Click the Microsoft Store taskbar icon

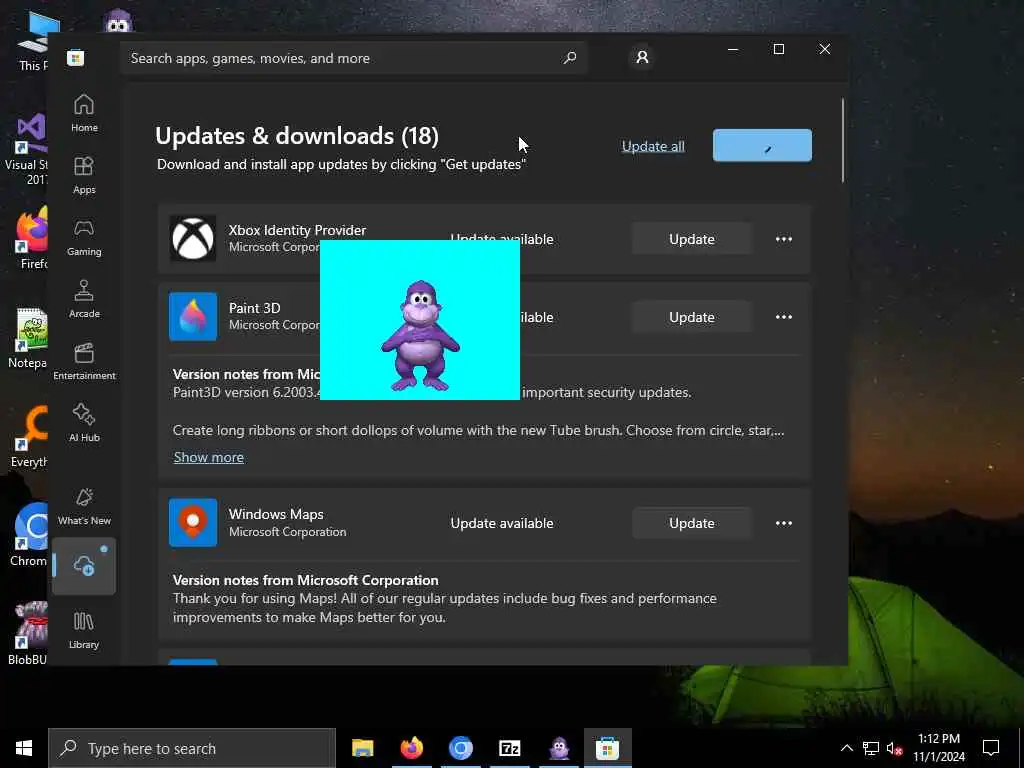(607, 748)
